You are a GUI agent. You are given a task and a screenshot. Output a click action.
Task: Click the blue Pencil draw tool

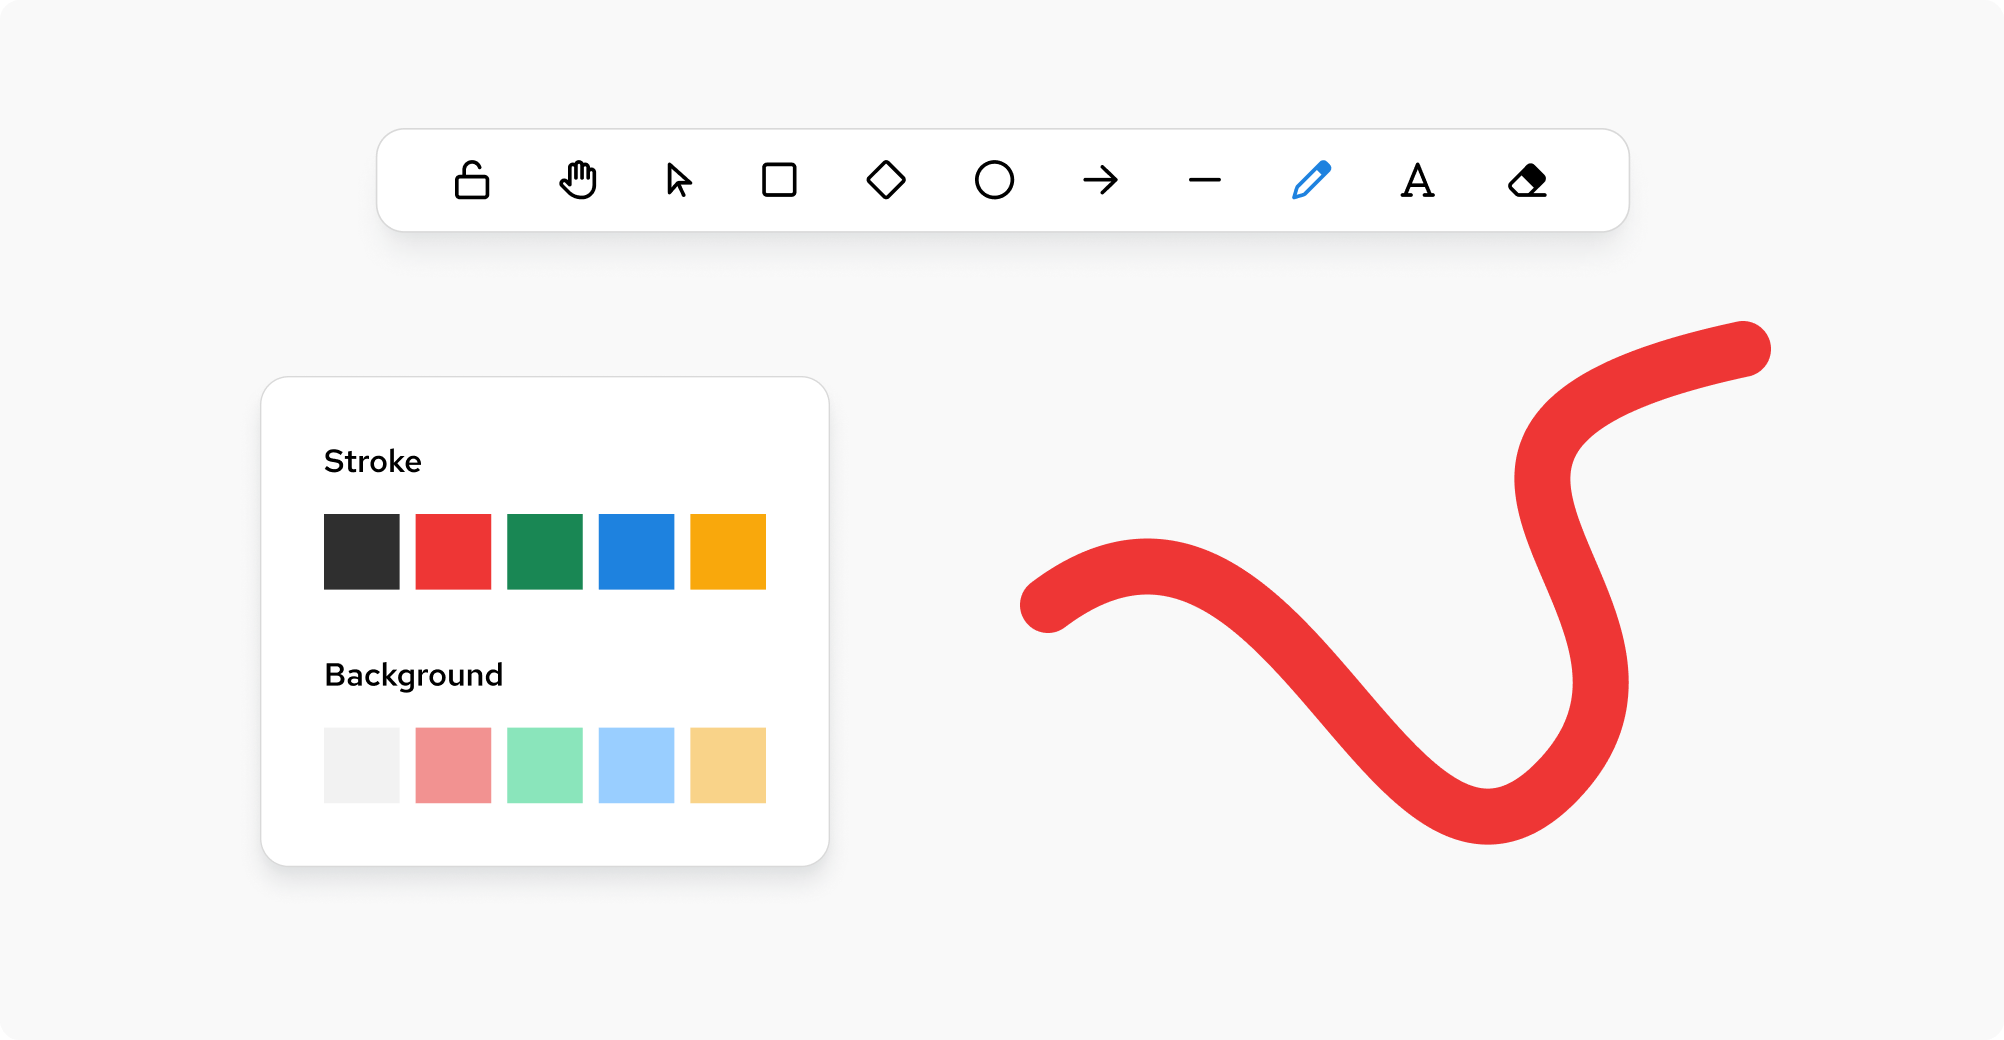(1311, 181)
